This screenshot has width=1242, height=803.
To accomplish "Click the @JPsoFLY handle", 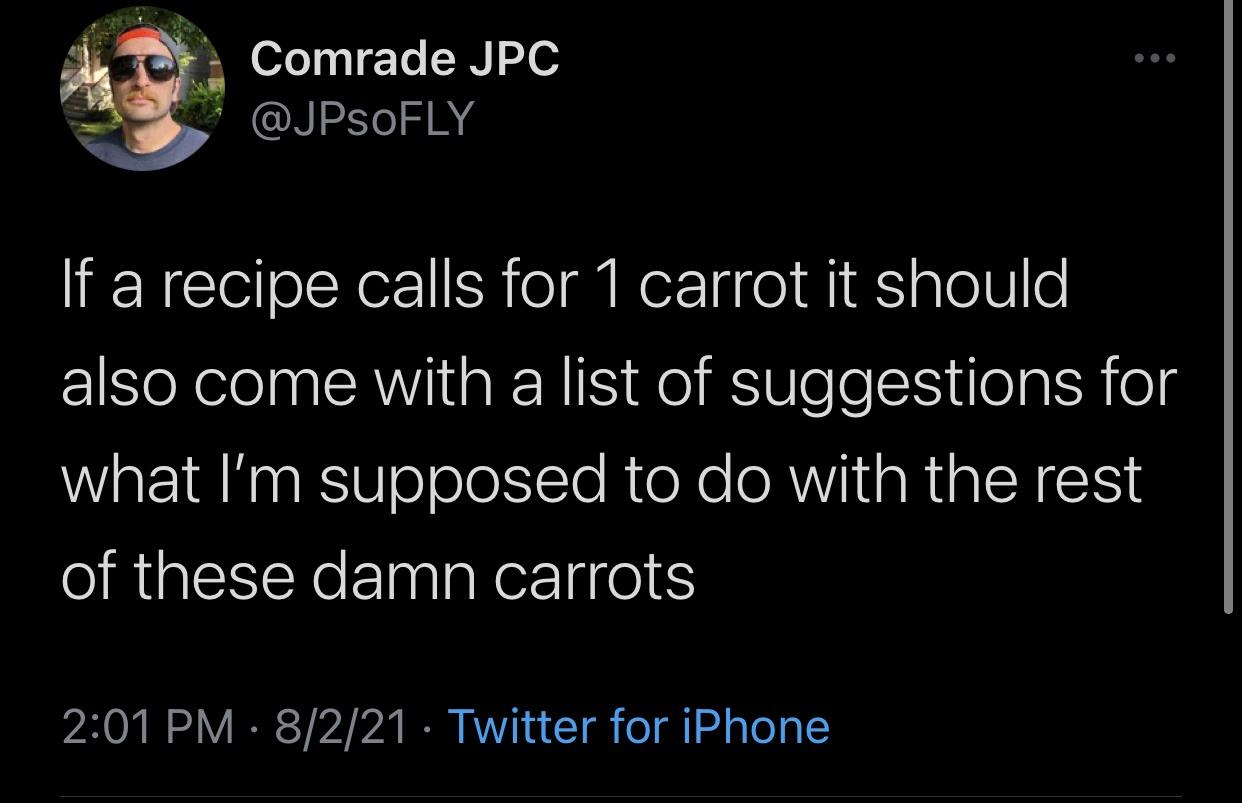I will point(362,119).
